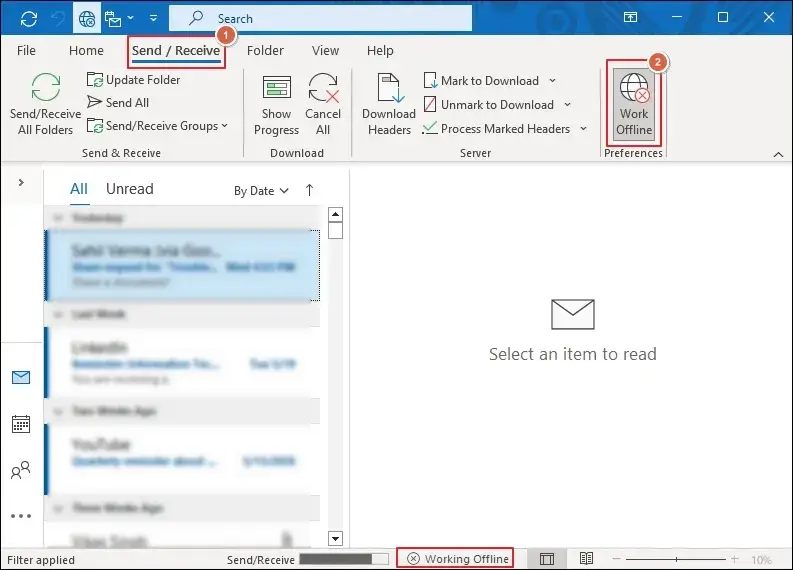Viewport: 793px width, 570px height.
Task: Open the Help tab
Action: coord(380,51)
